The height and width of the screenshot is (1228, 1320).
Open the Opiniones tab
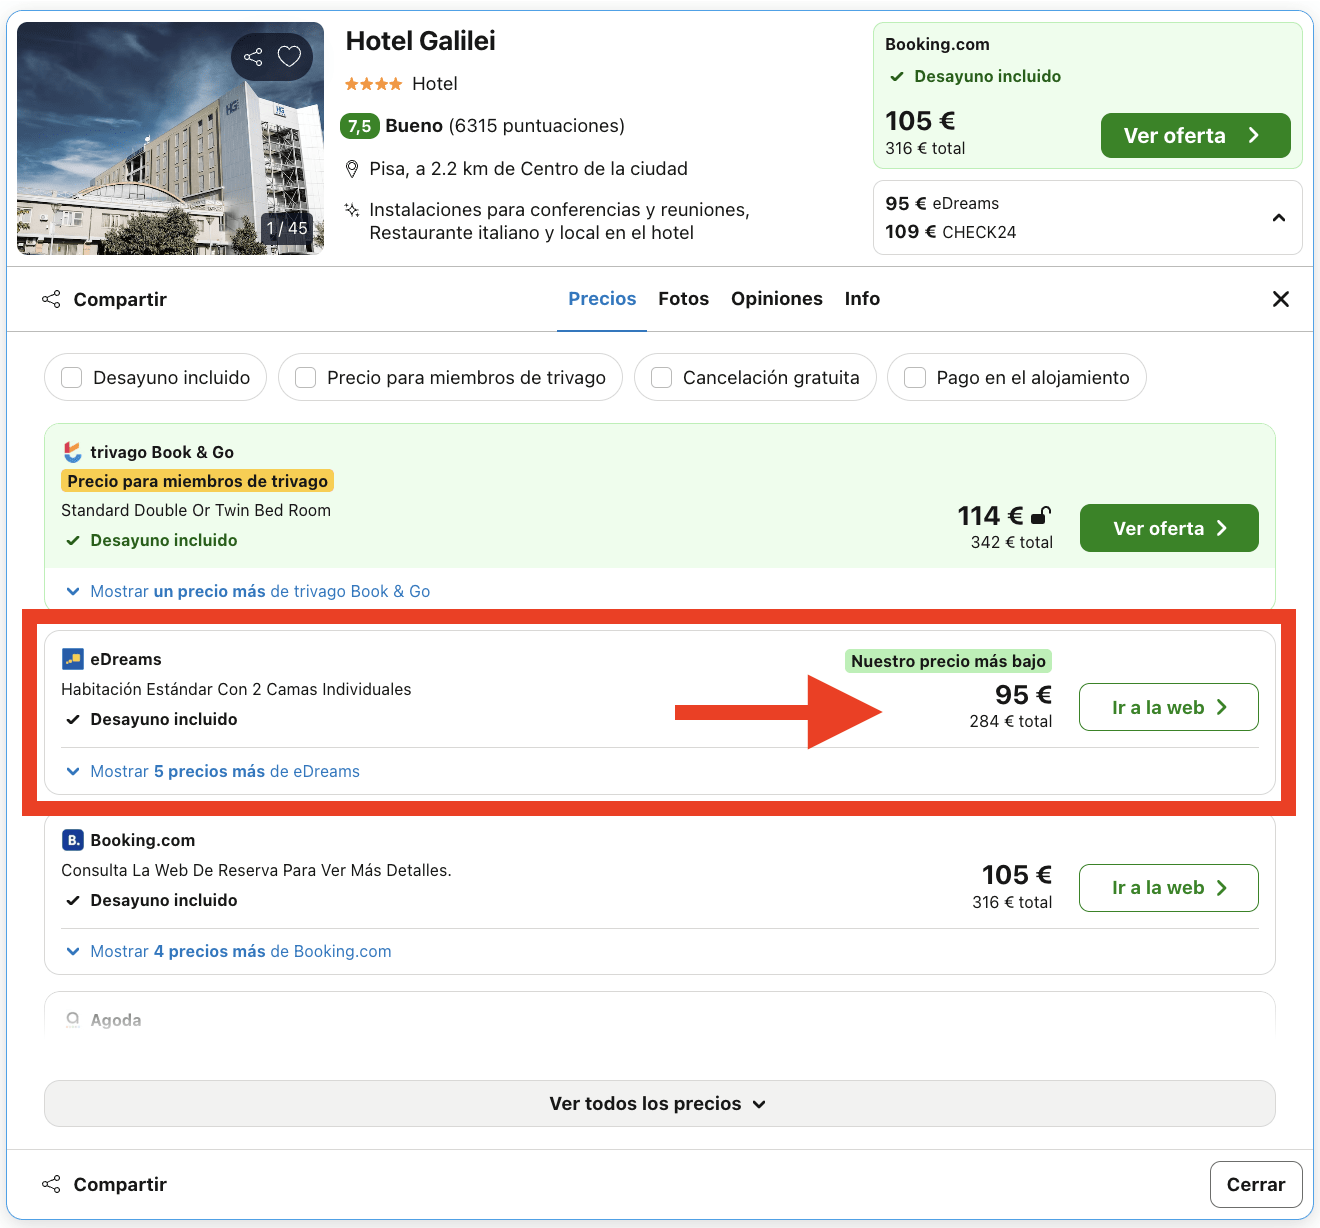777,299
